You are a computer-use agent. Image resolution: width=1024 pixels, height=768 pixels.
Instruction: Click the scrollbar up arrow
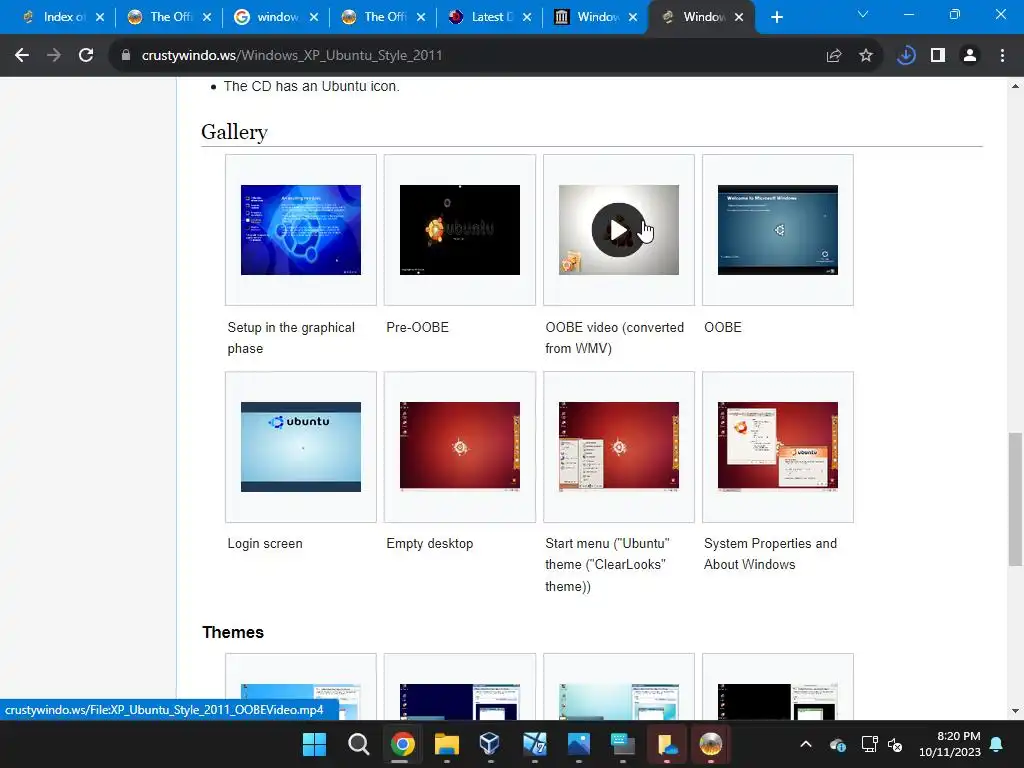pyautogui.click(x=1015, y=86)
